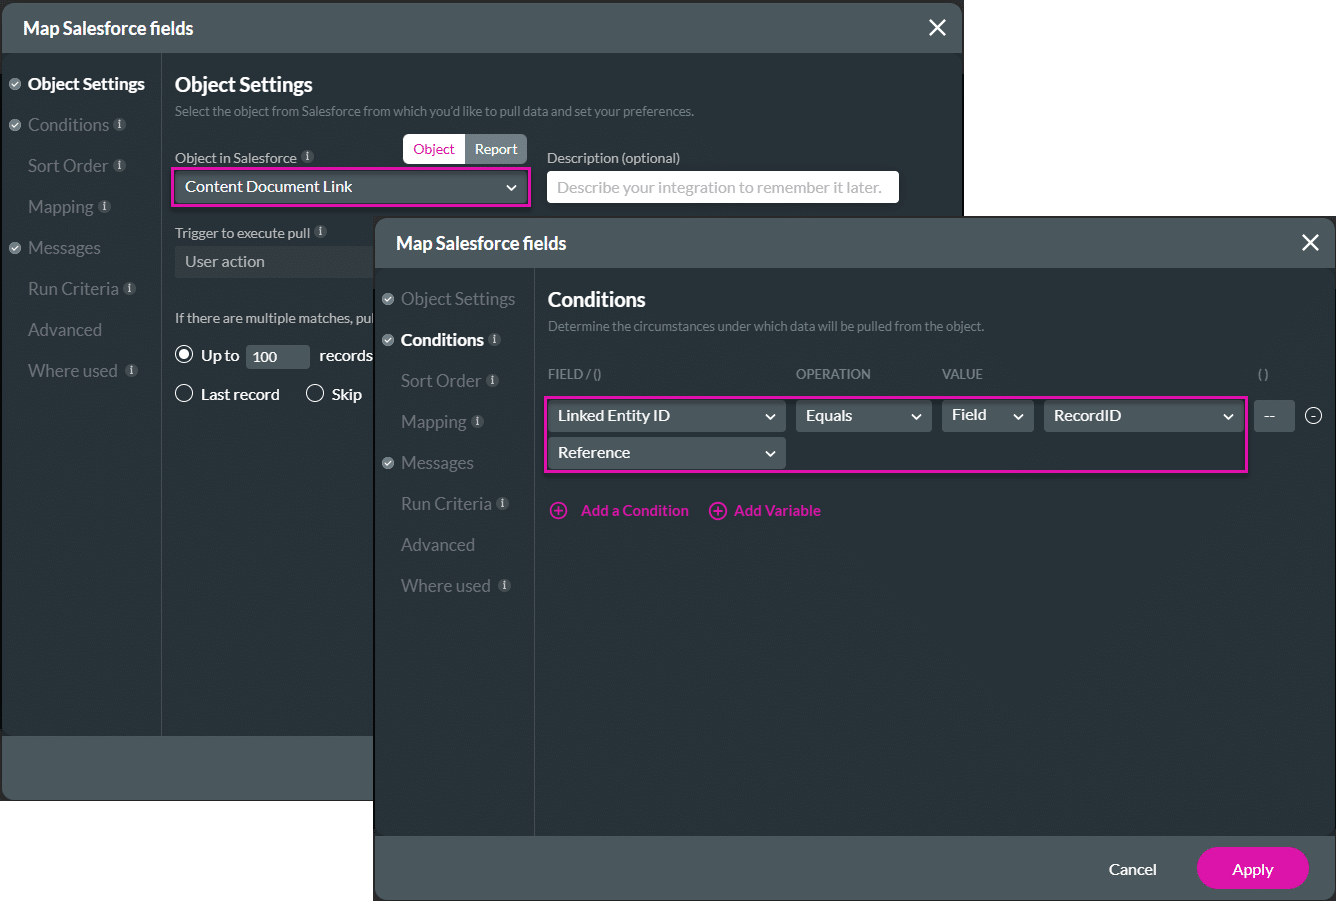Open Messages tab in back window
Image resolution: width=1336 pixels, height=901 pixels.
tap(64, 248)
